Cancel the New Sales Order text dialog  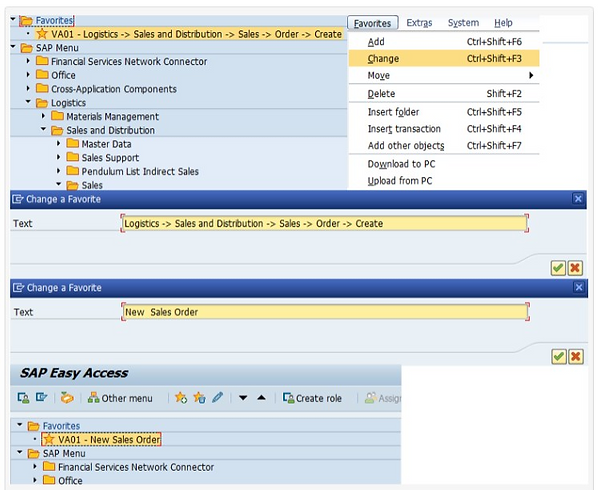576,357
